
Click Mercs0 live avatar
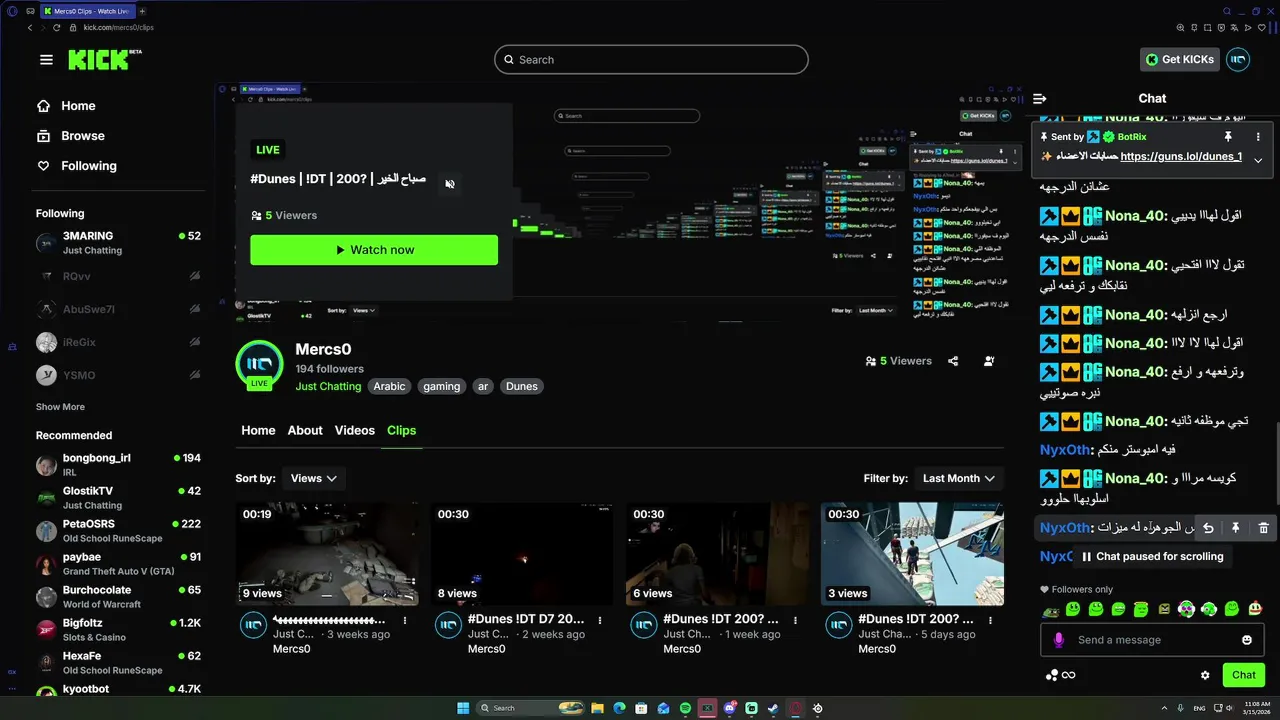[x=259, y=365]
